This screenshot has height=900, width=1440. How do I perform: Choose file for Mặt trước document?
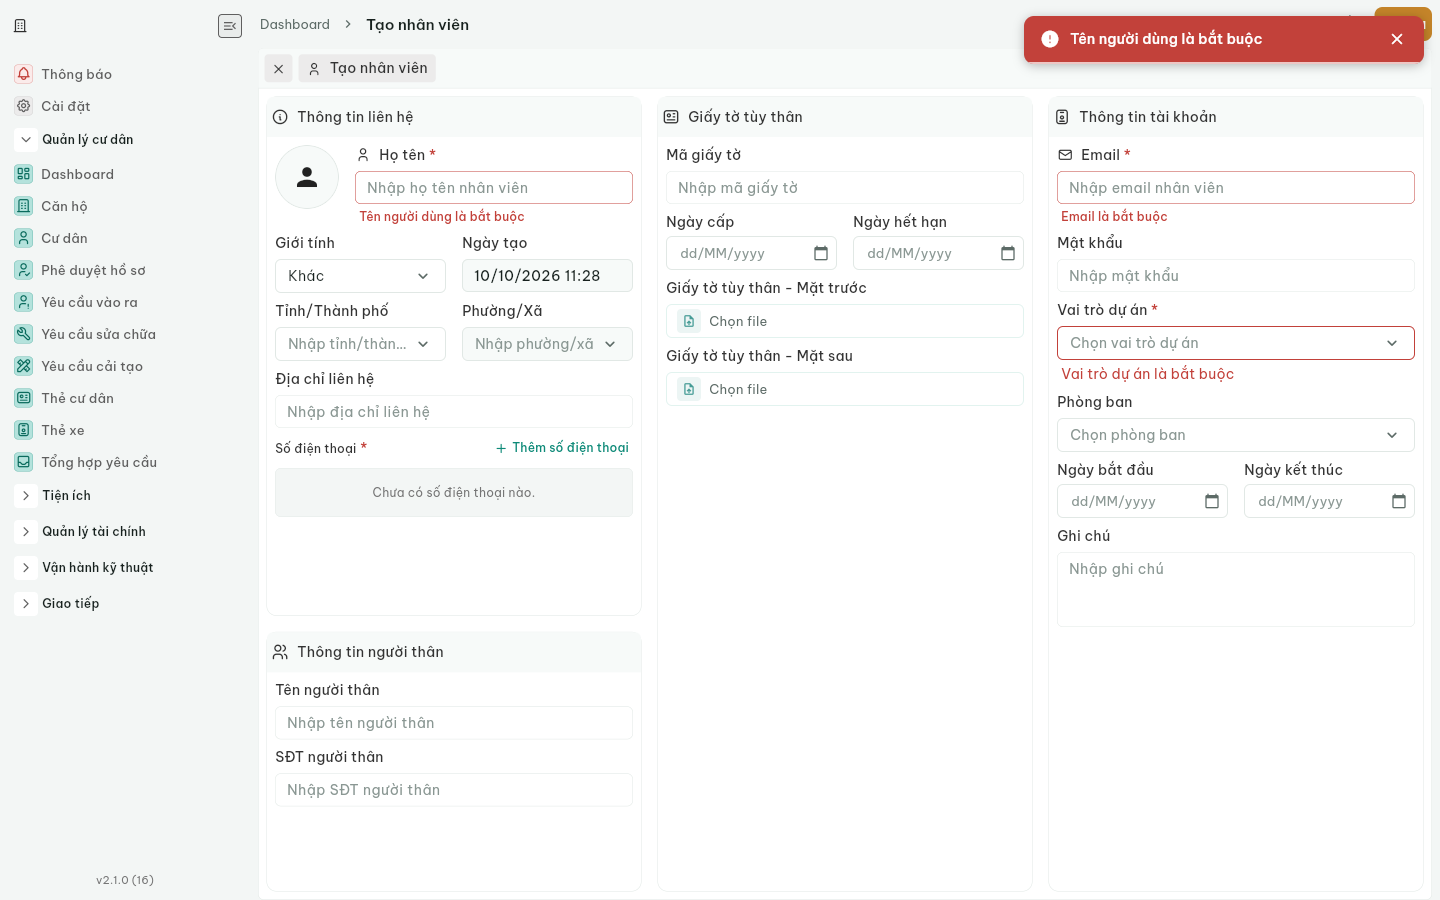pyautogui.click(x=845, y=321)
